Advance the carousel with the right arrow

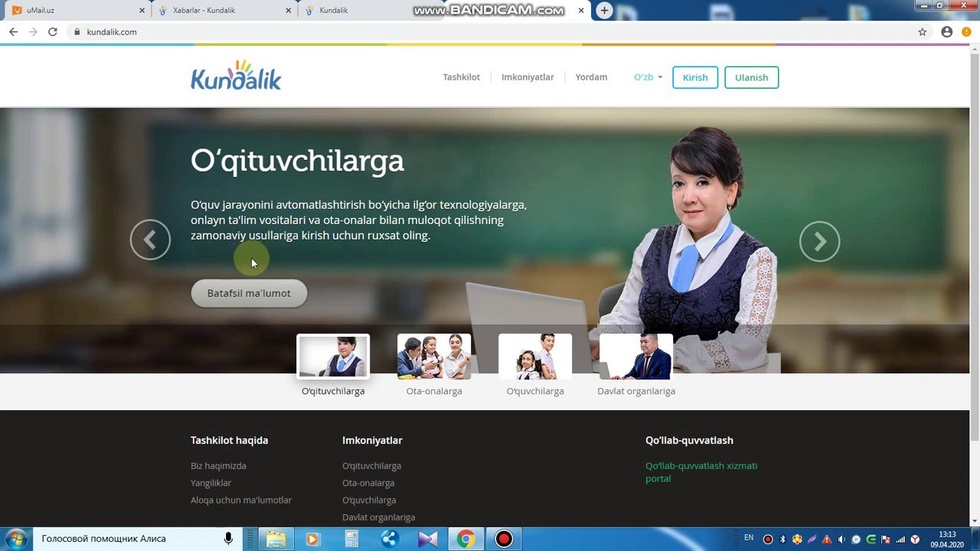coord(819,241)
